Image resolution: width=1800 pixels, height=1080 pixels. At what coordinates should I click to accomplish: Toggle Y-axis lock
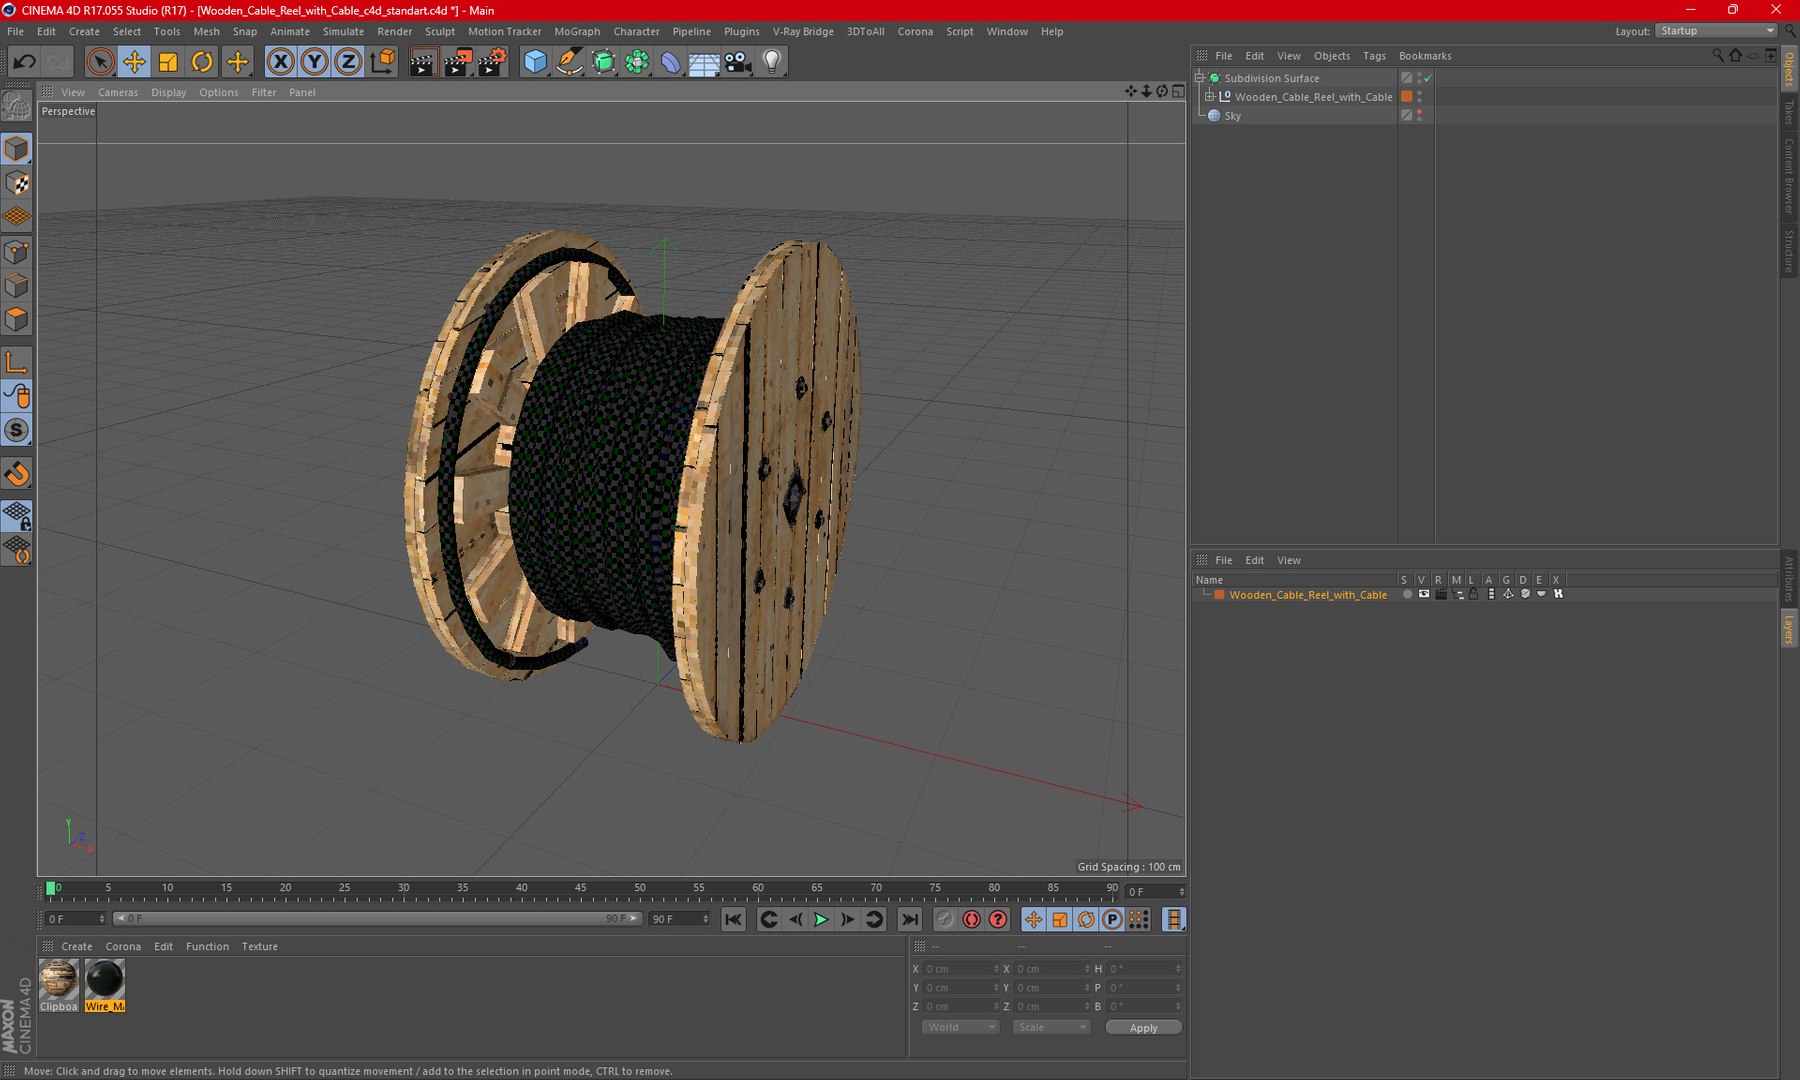314,62
